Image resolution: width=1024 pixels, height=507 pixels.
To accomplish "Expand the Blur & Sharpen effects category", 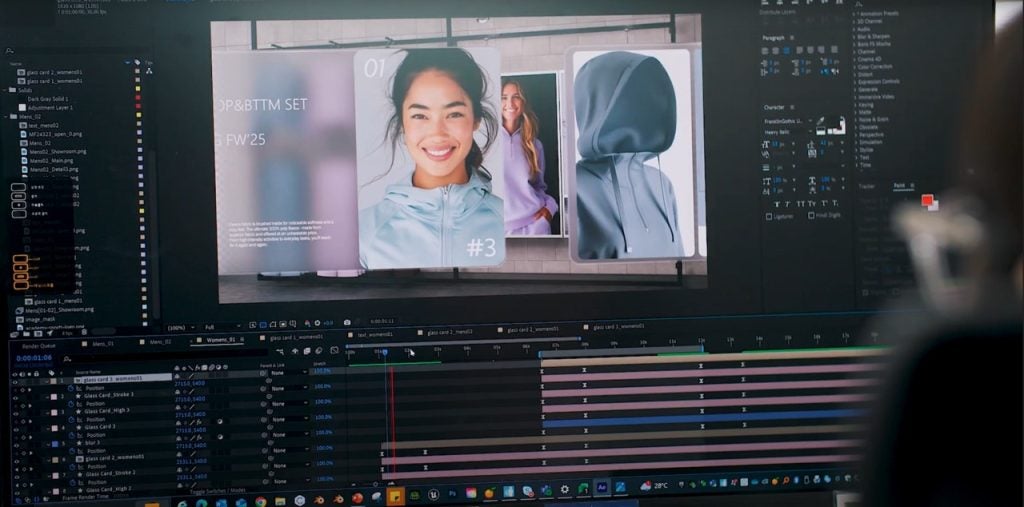I will [854, 37].
